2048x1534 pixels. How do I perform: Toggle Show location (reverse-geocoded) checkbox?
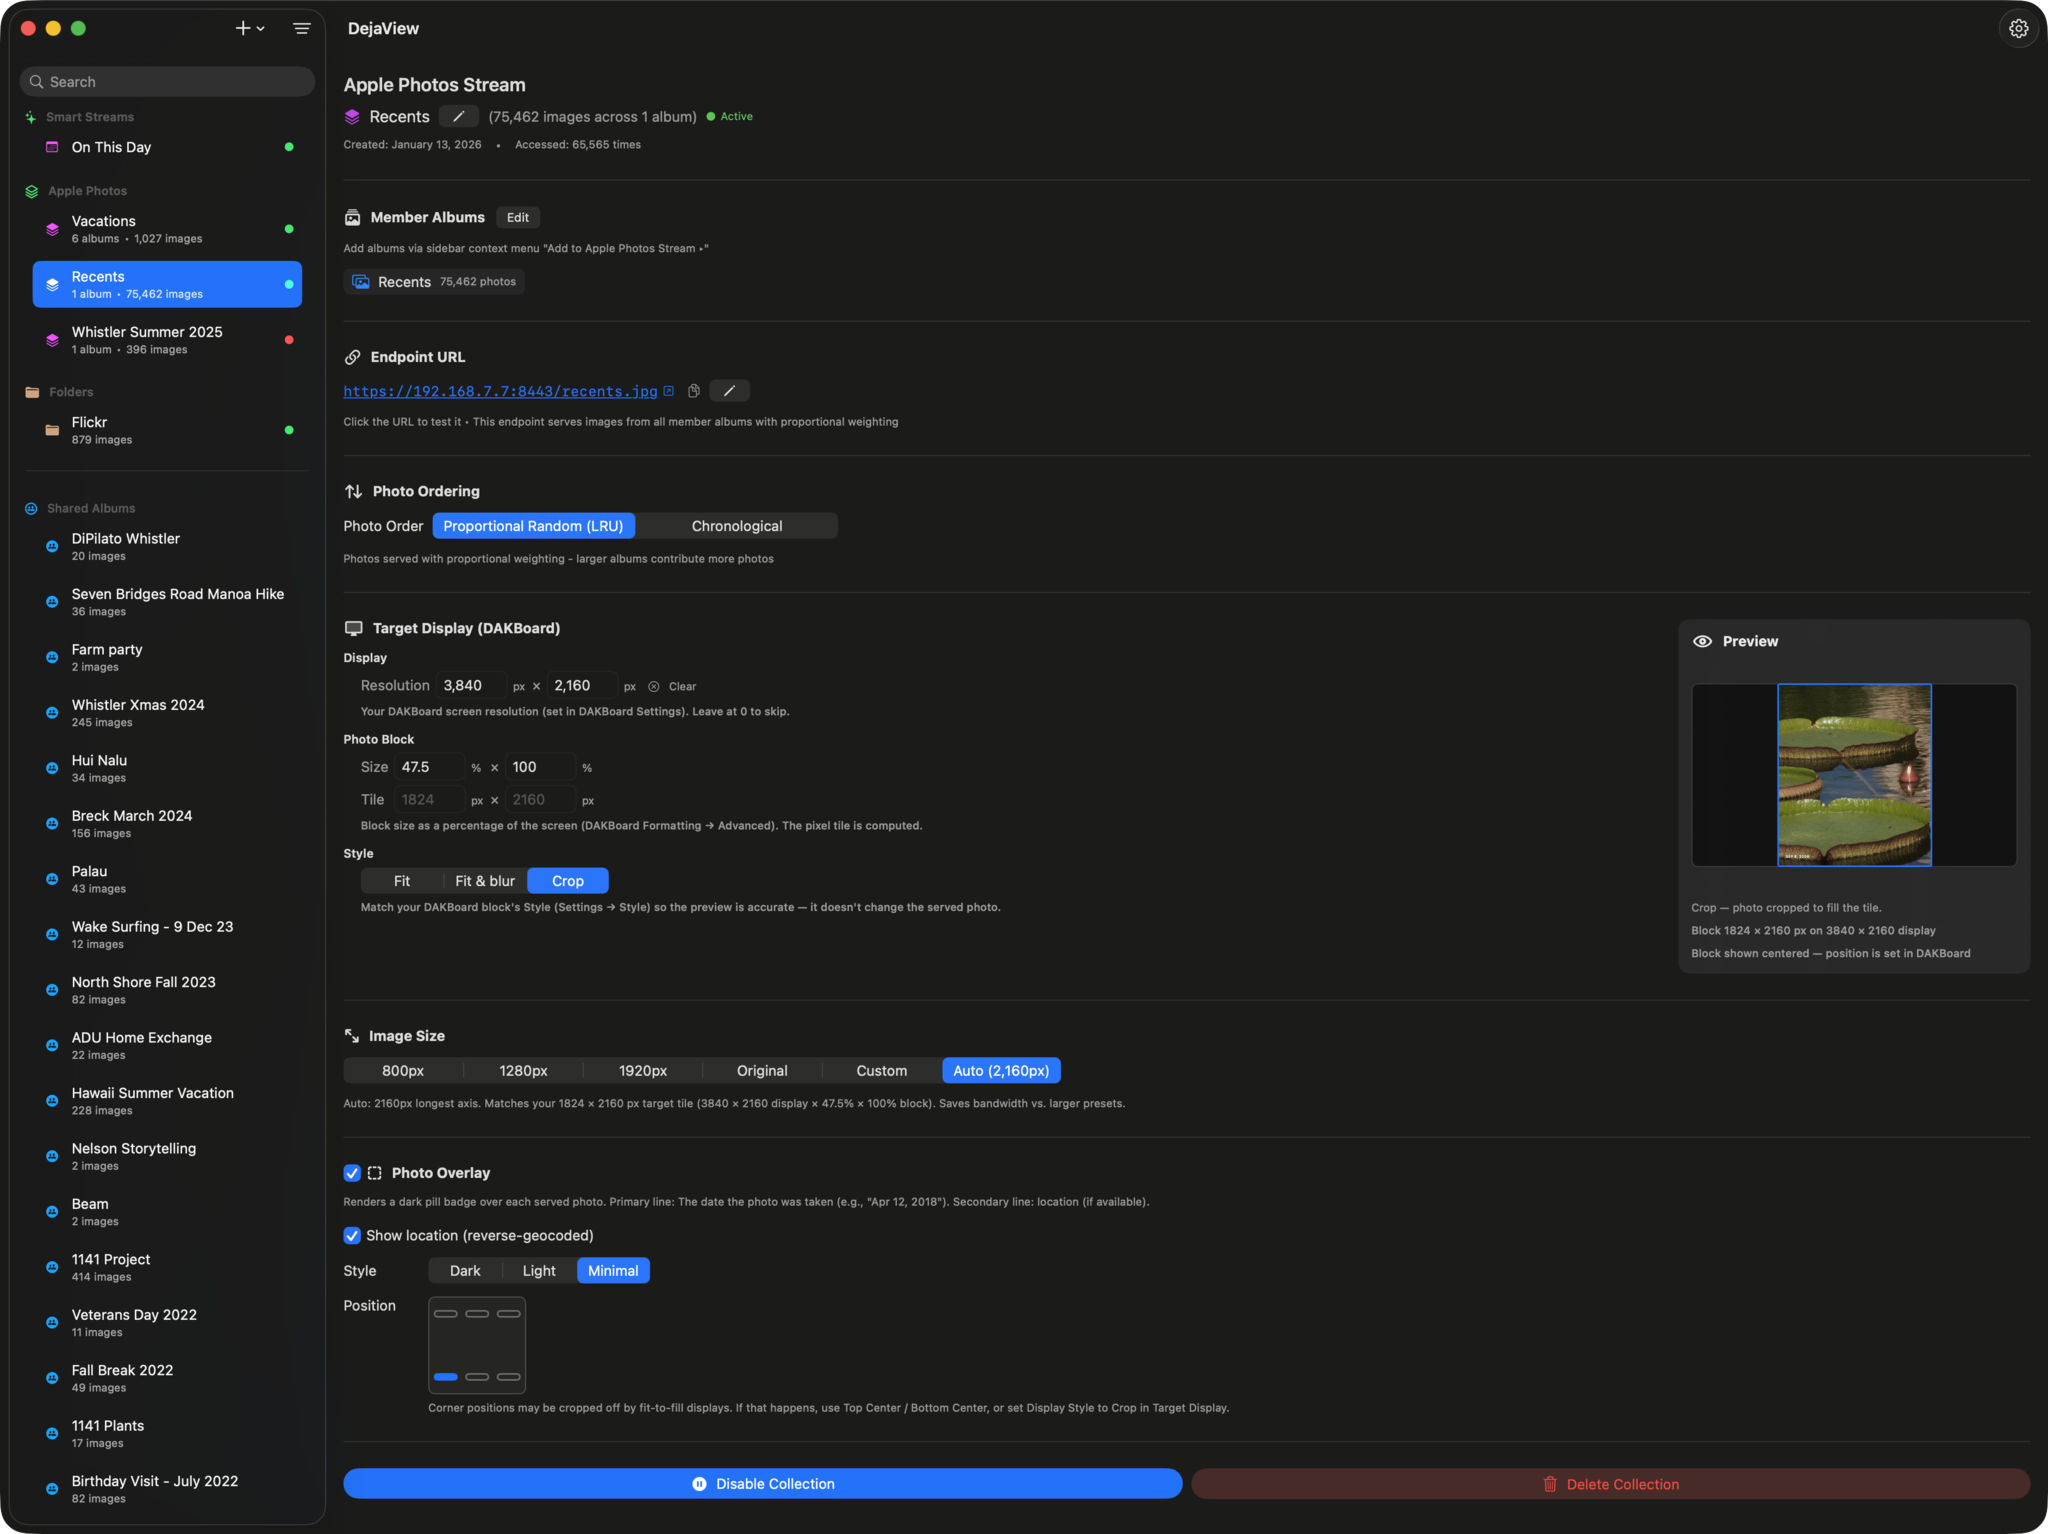pyautogui.click(x=352, y=1236)
